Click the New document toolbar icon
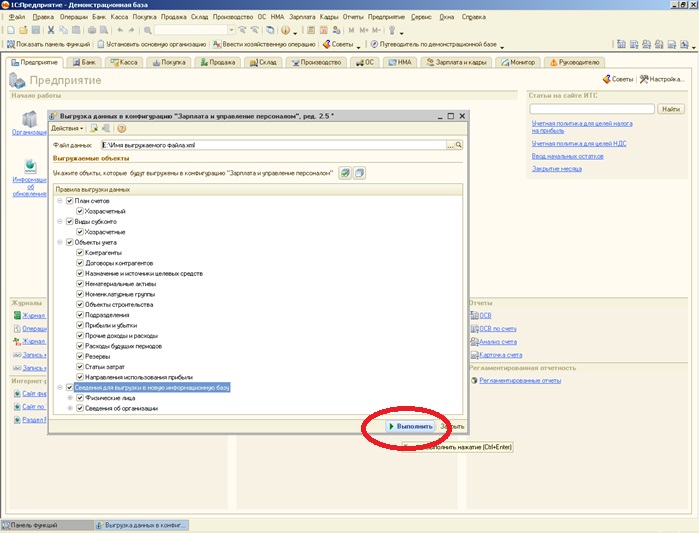Screen dimensions: 699x533 pyautogui.click(x=11, y=30)
